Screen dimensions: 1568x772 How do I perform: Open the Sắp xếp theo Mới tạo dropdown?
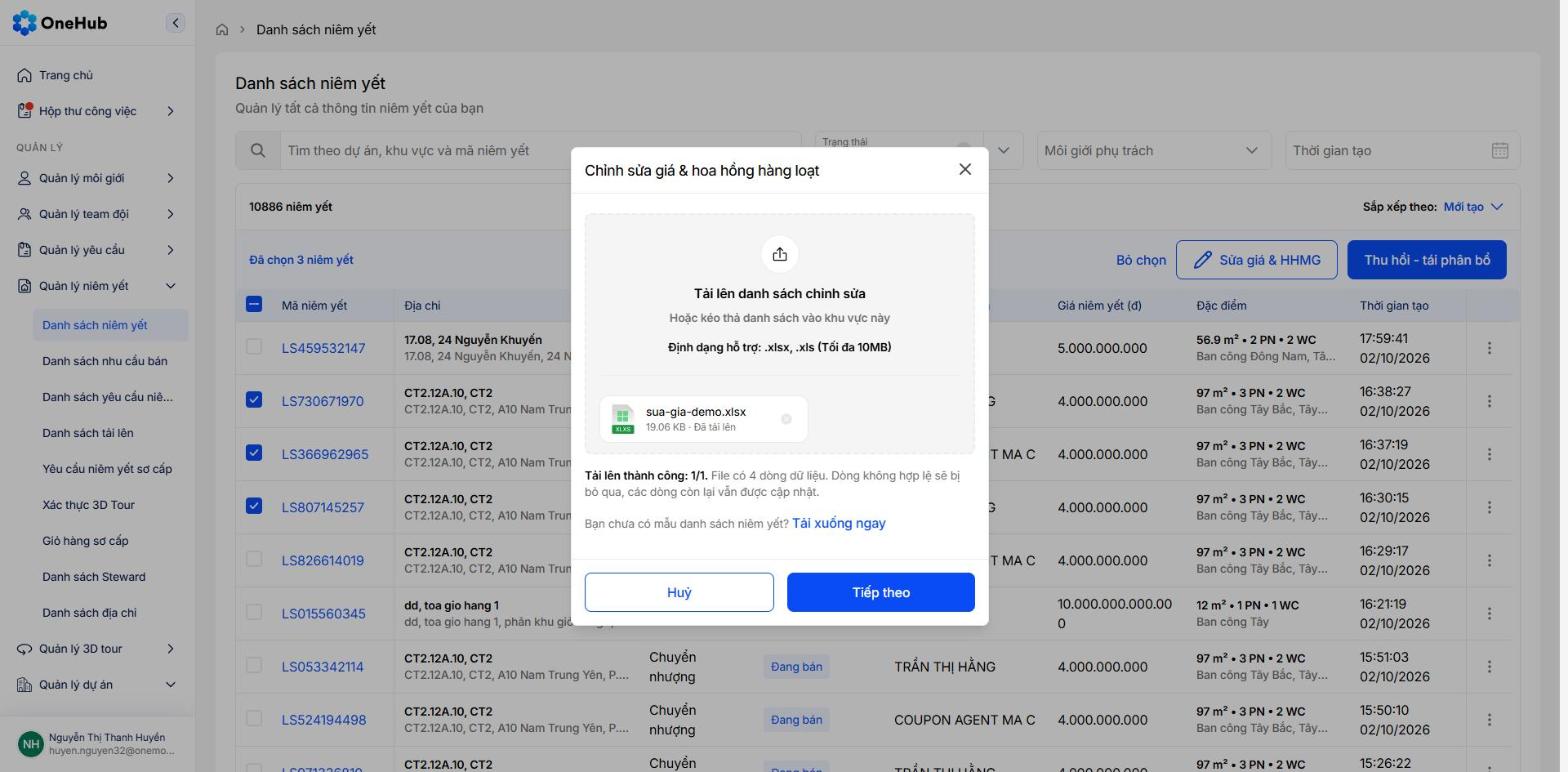tap(1473, 207)
